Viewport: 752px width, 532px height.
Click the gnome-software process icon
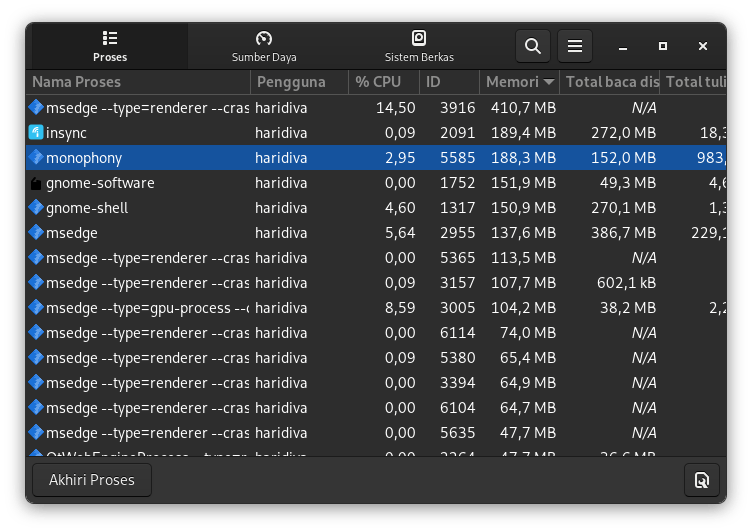37,183
